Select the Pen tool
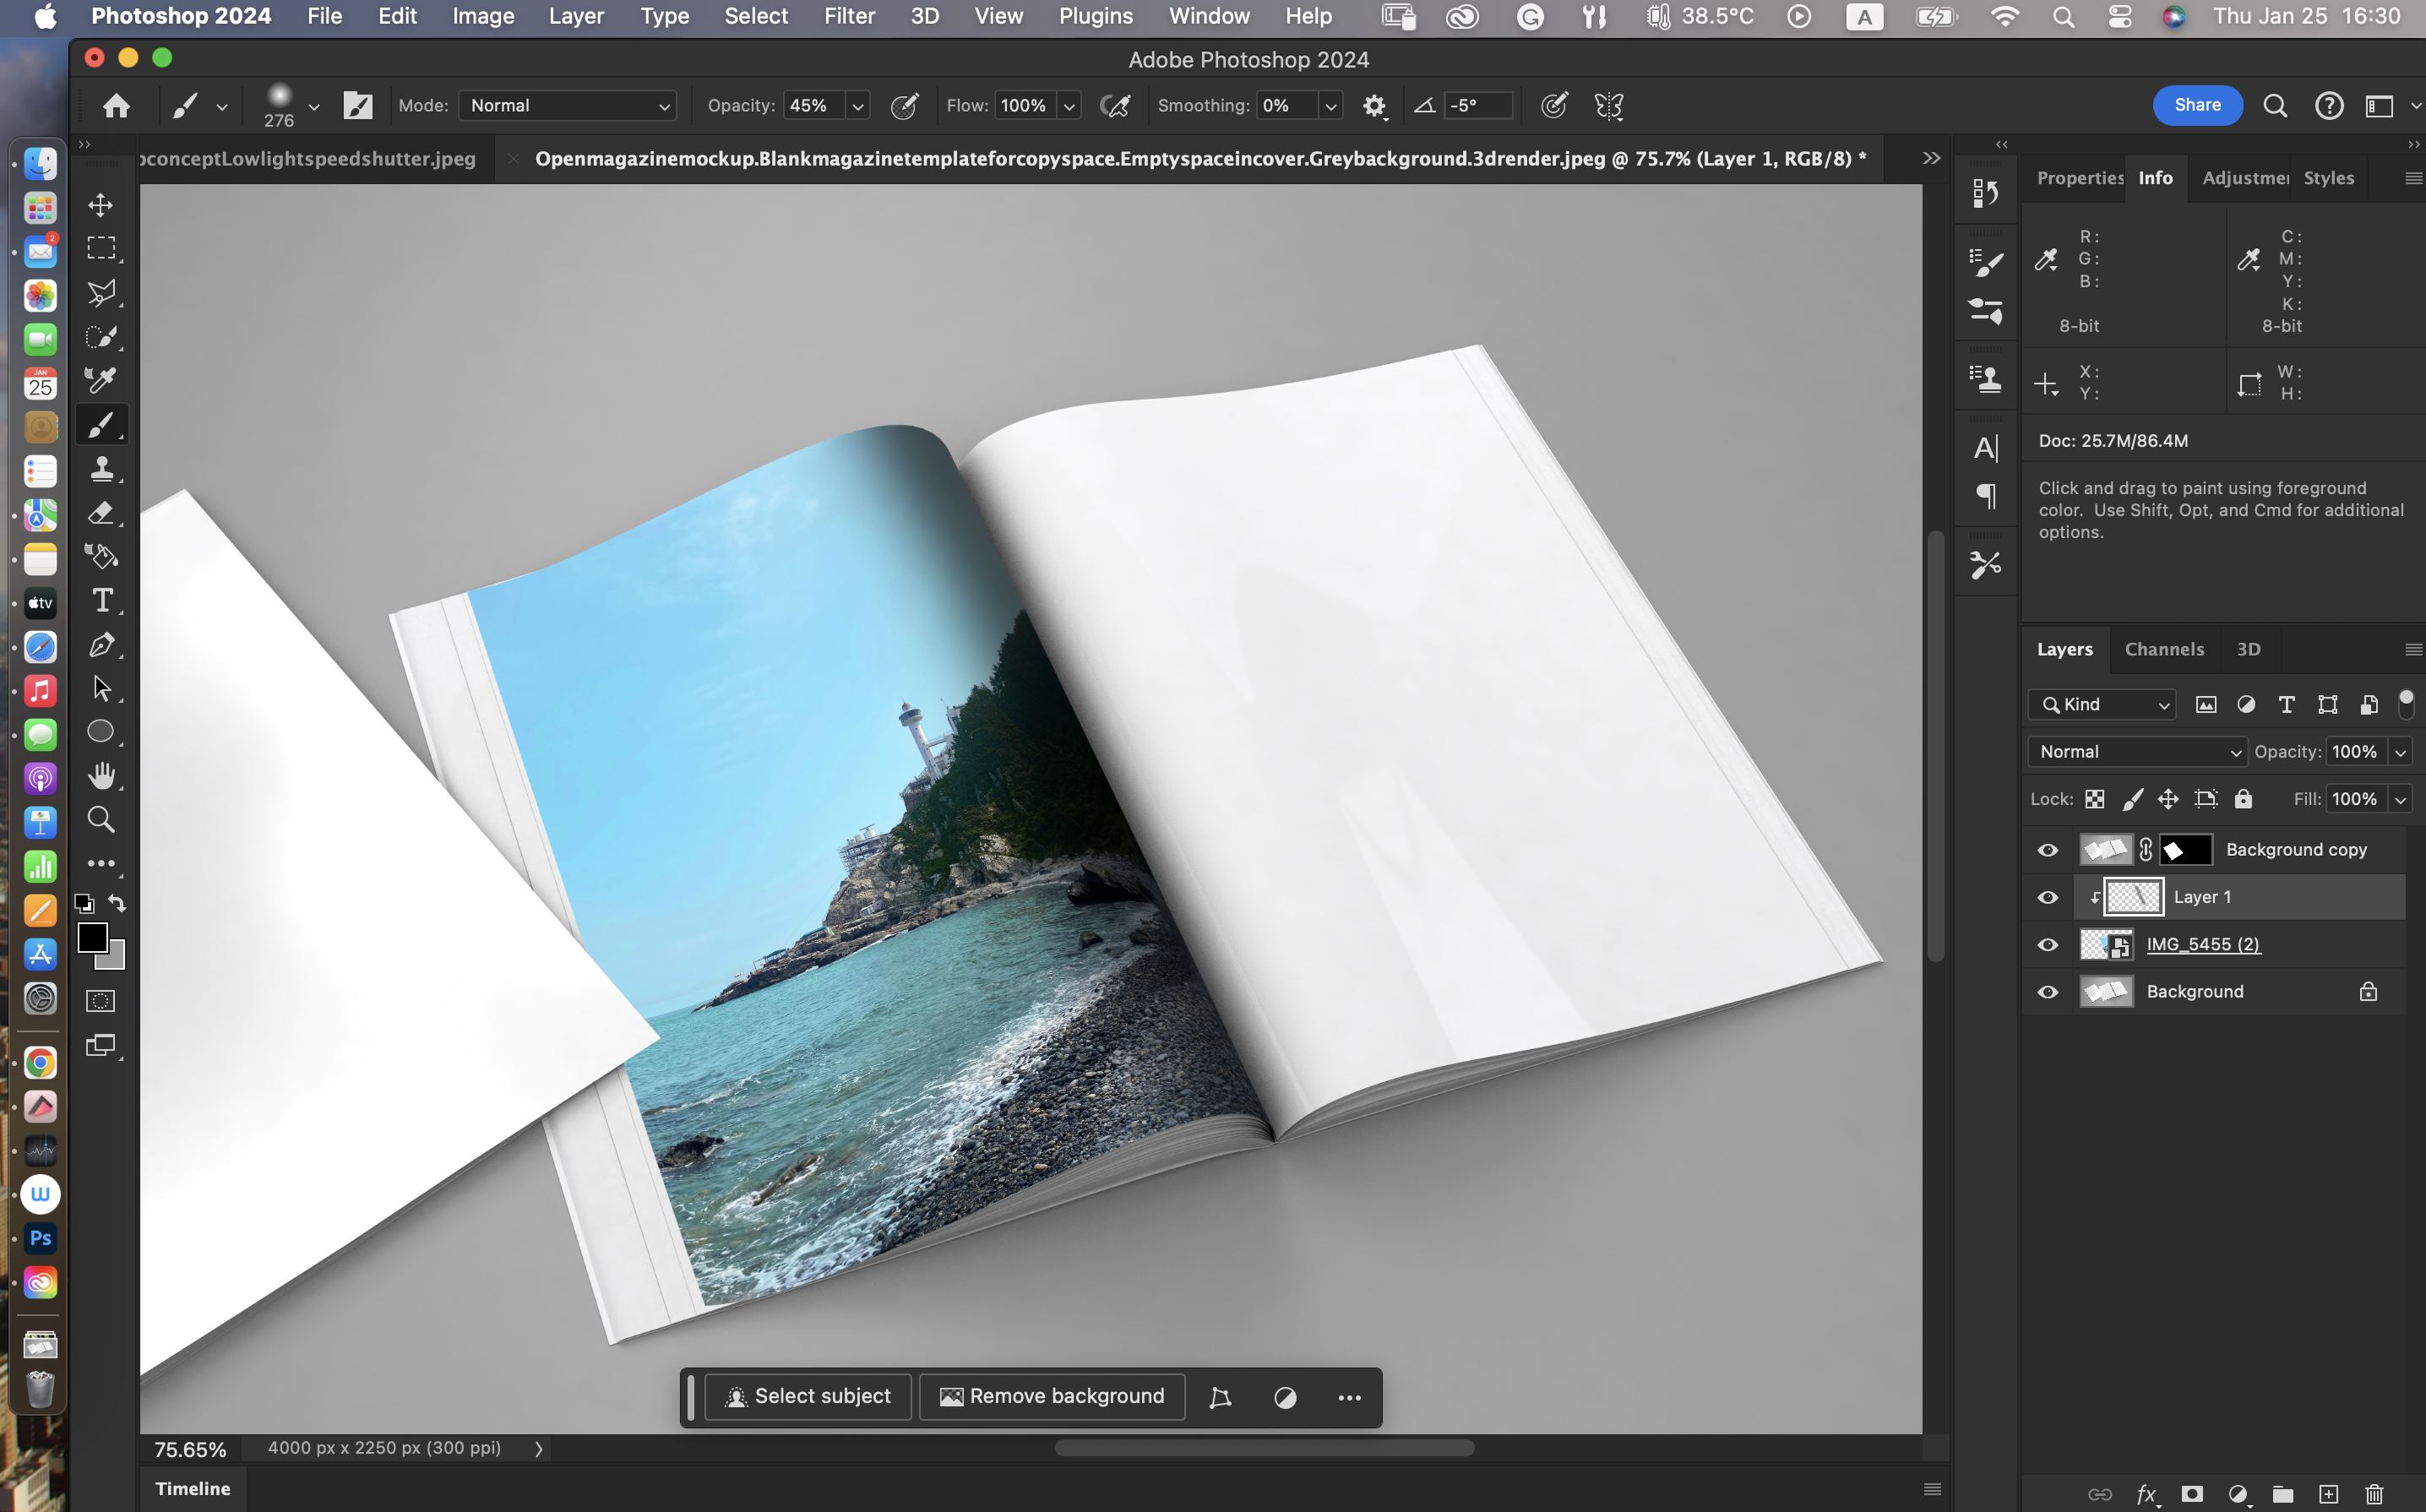 coord(101,645)
